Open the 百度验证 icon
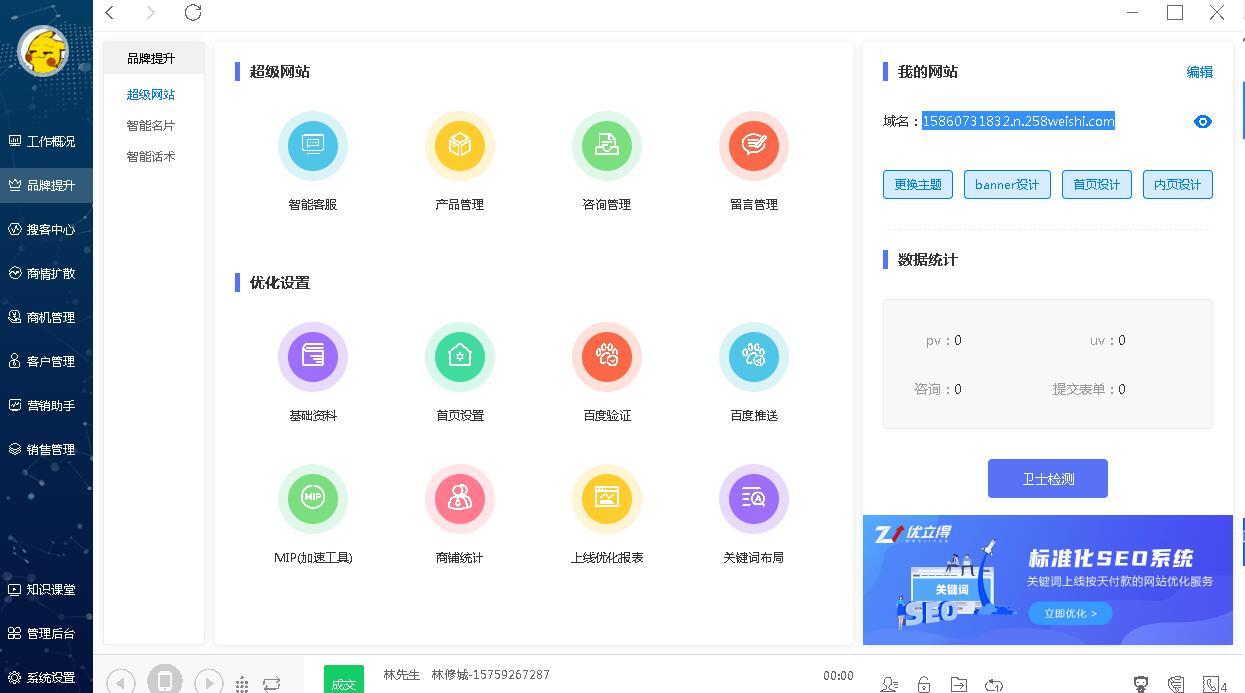 pyautogui.click(x=607, y=357)
